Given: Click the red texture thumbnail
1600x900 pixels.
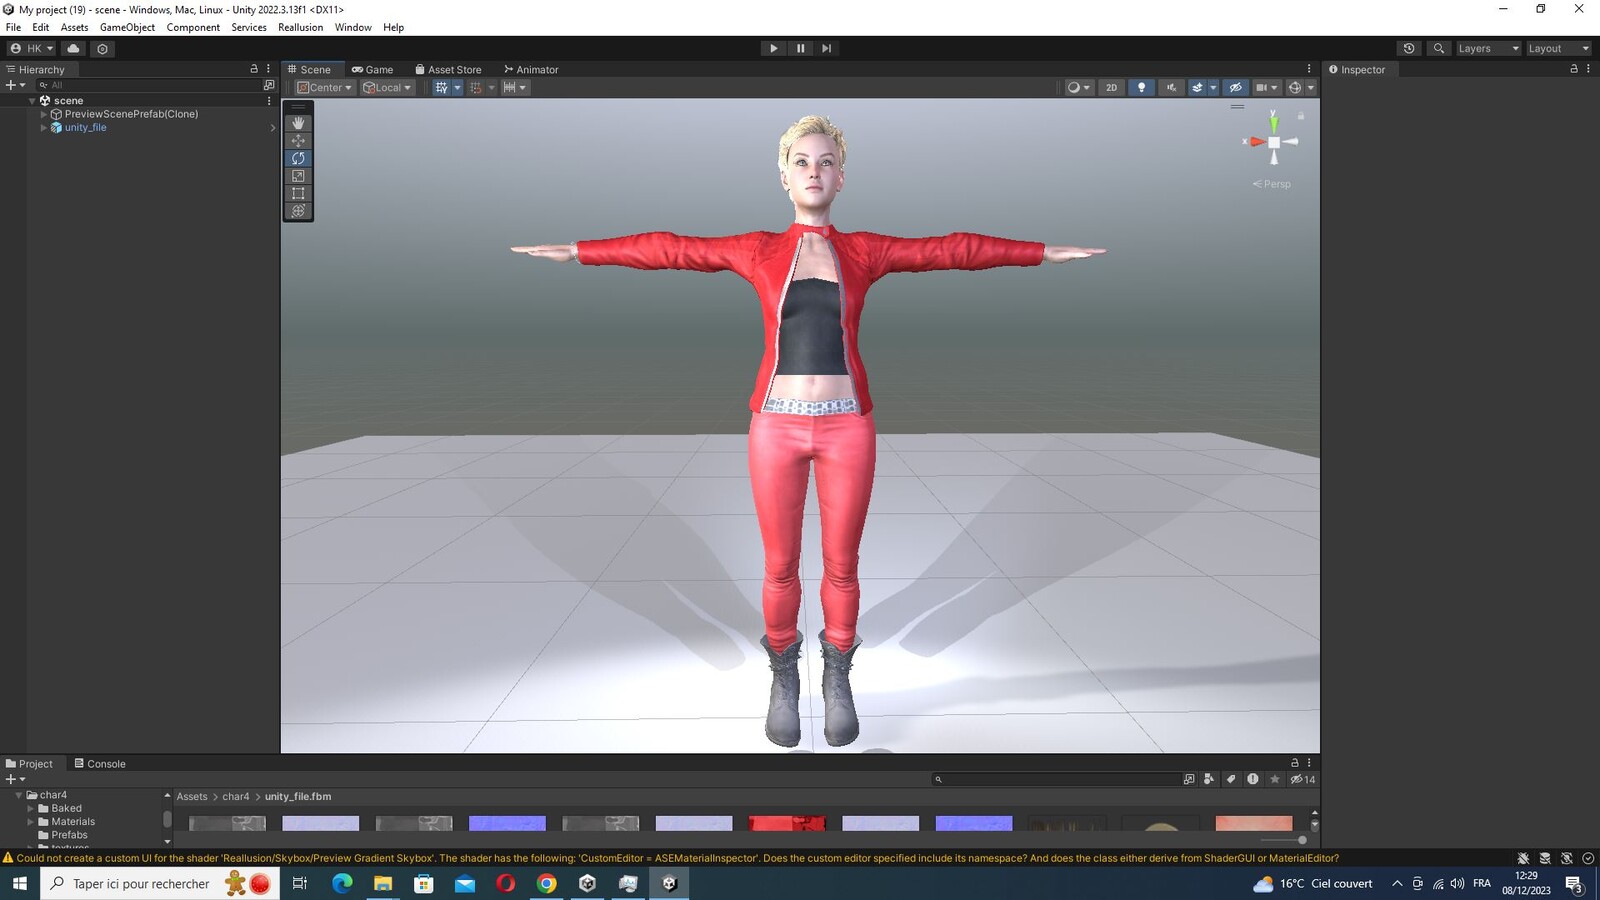Looking at the screenshot, I should coord(787,823).
